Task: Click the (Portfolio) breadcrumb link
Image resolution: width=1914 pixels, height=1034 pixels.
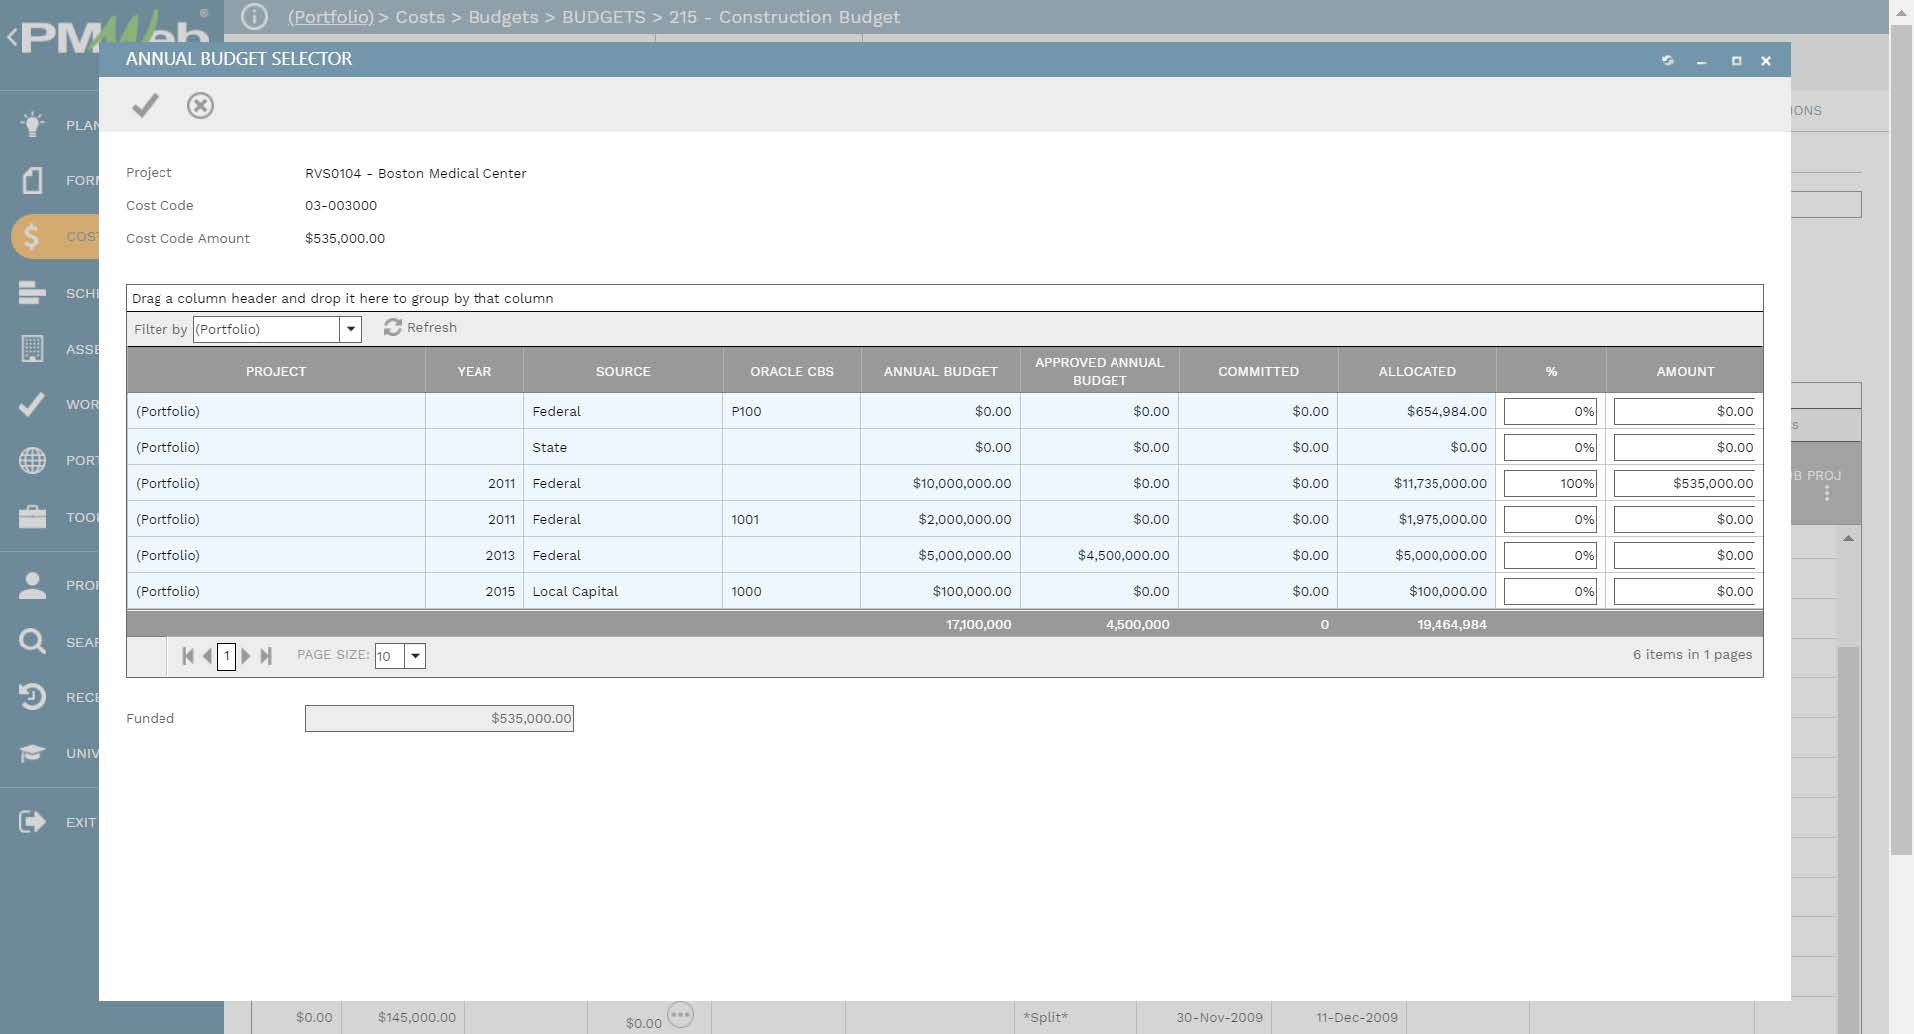Action: pyautogui.click(x=331, y=17)
